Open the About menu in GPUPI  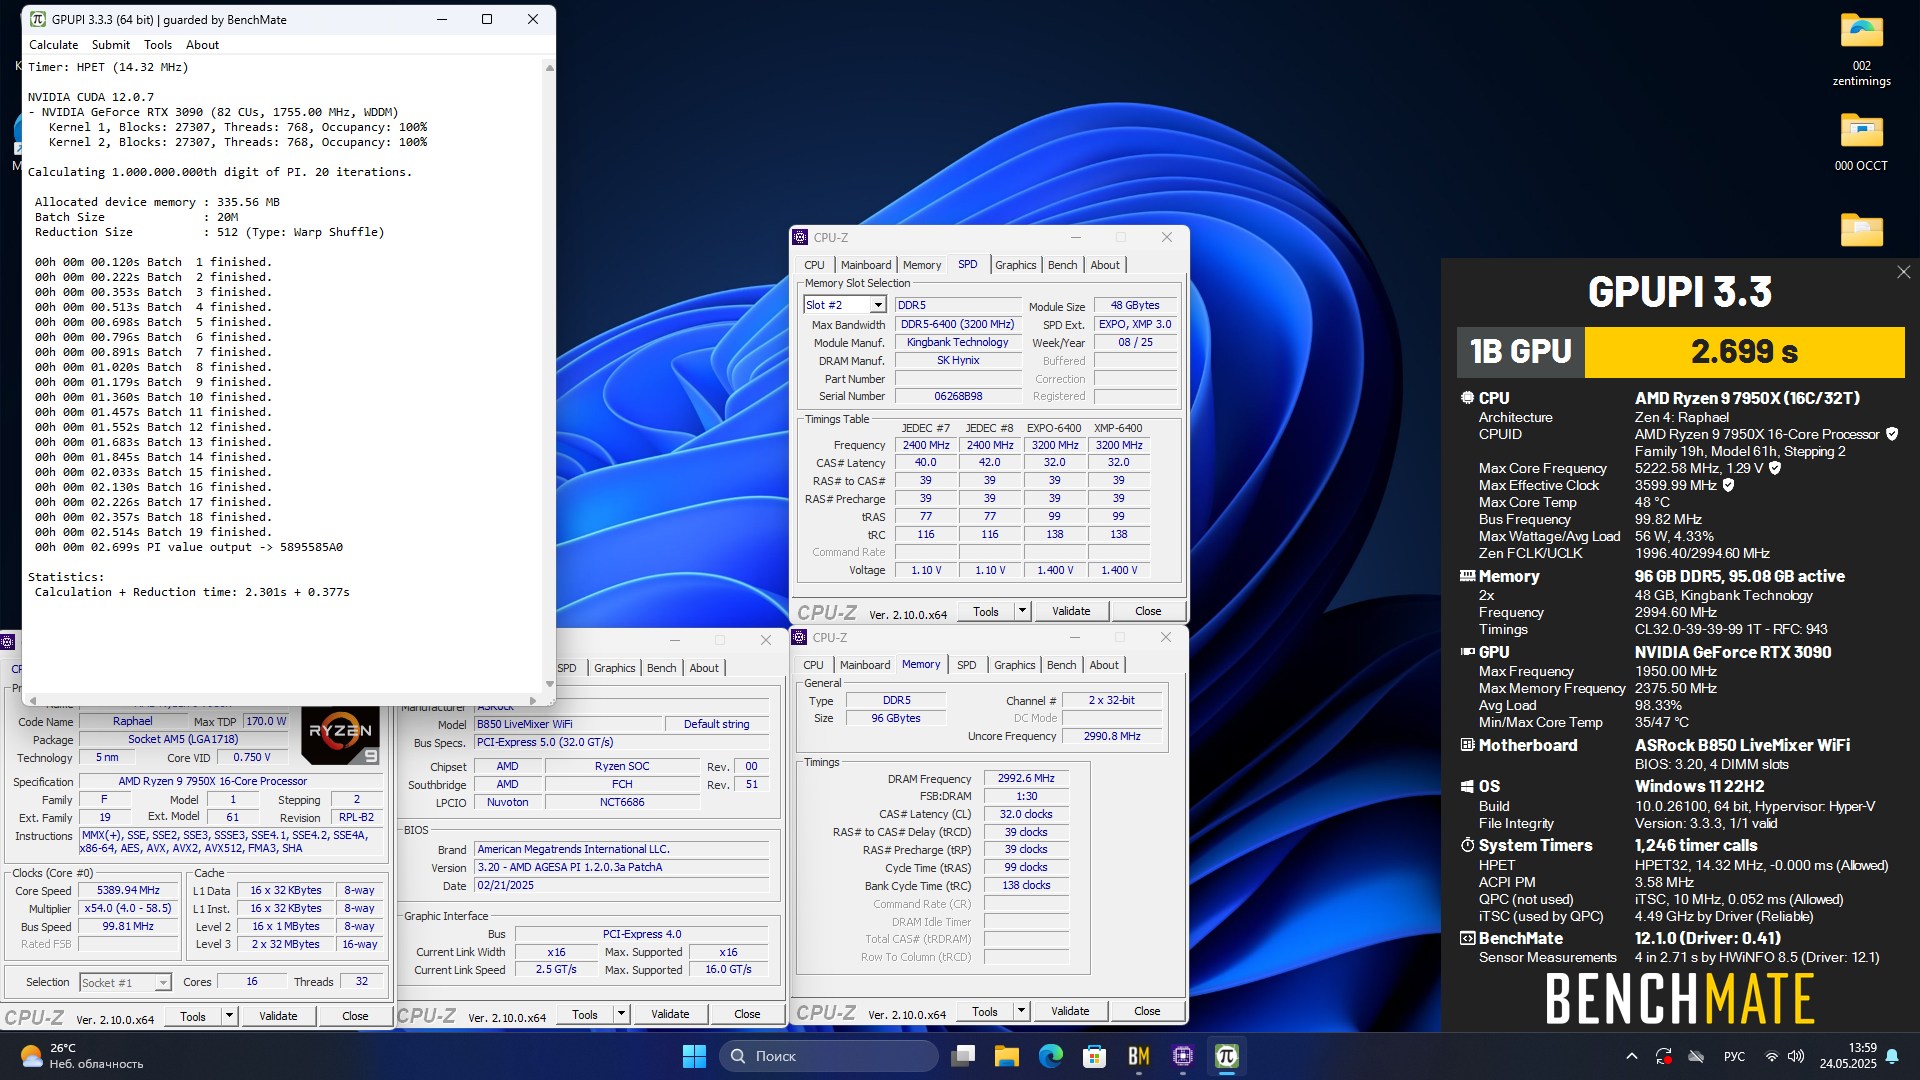point(202,45)
